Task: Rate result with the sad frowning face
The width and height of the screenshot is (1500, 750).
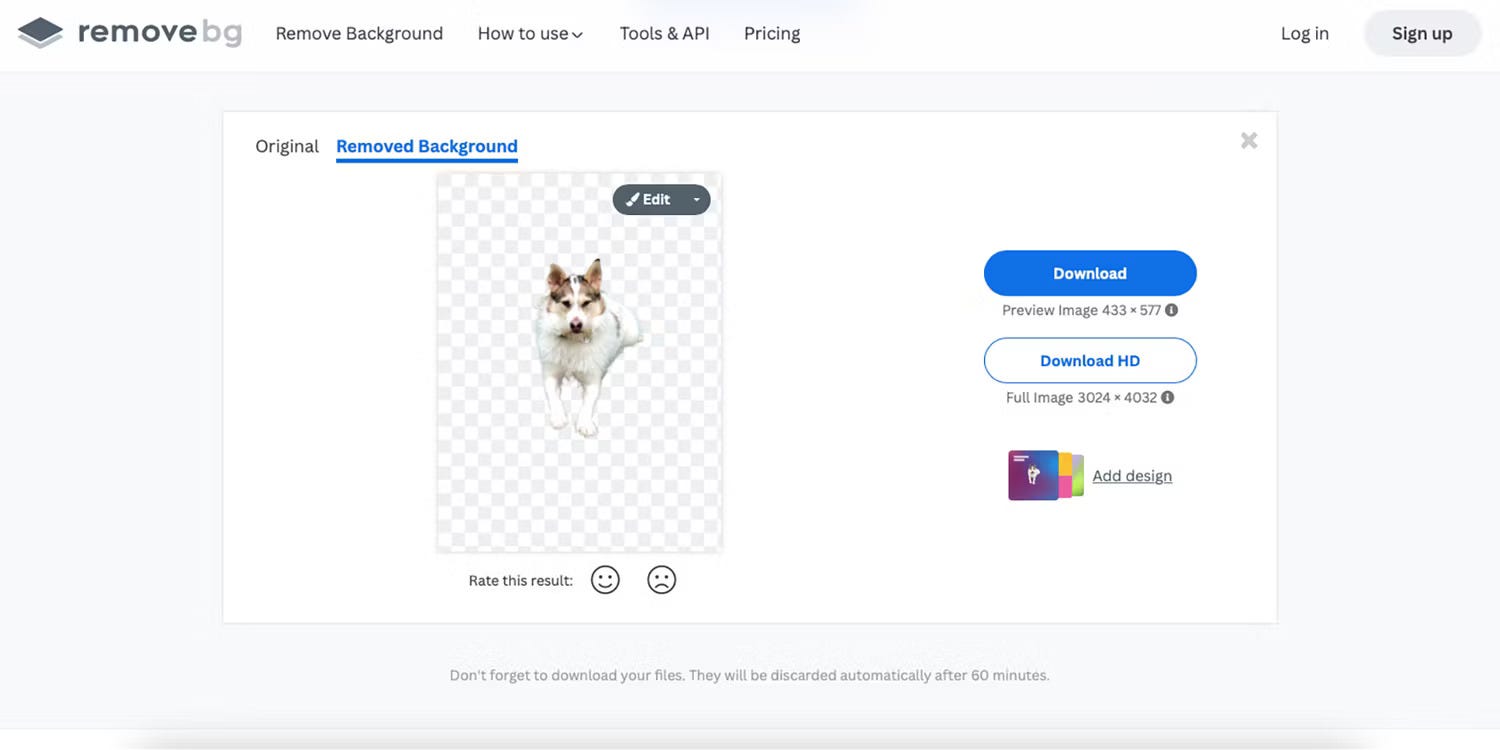Action: point(661,580)
